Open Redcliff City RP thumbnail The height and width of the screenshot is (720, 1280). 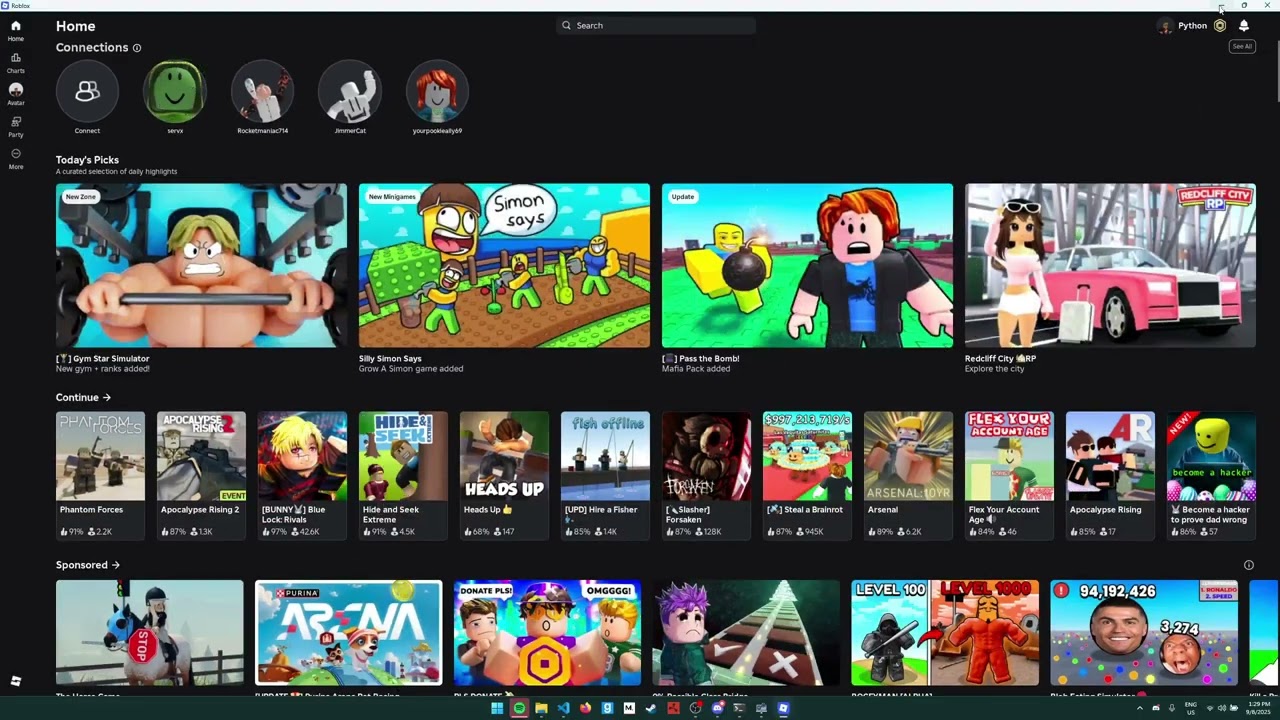click(x=1110, y=265)
